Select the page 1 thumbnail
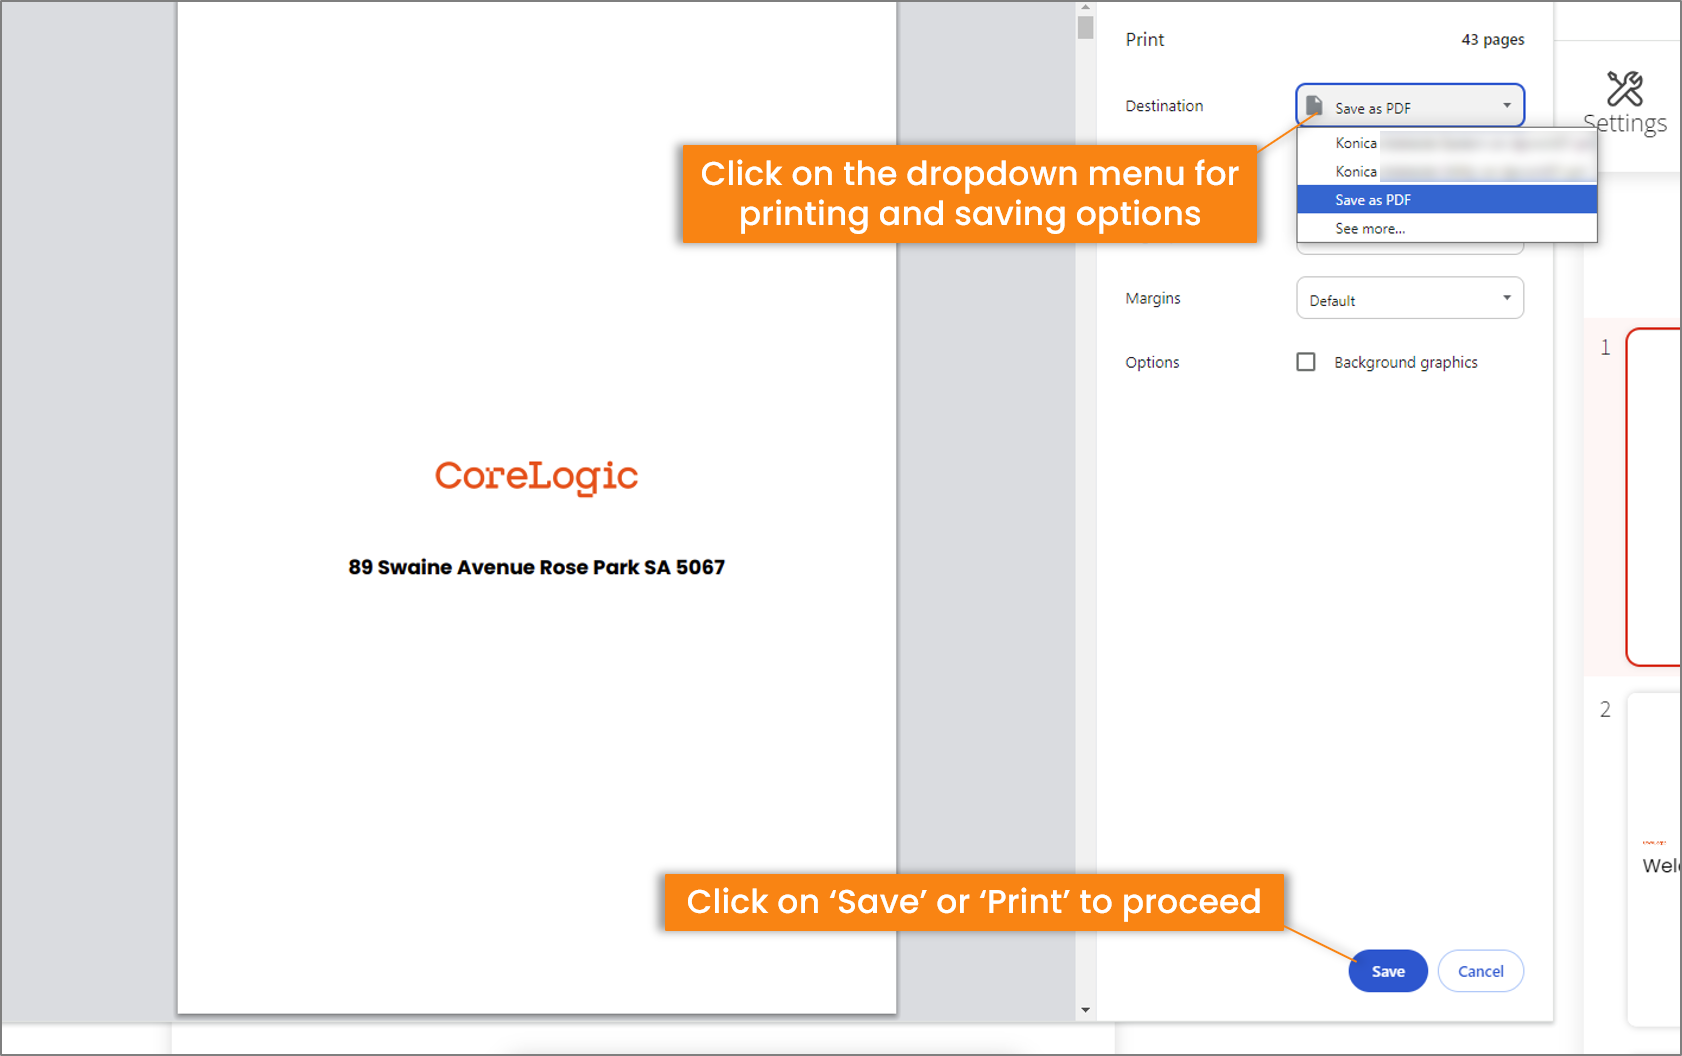 1654,497
